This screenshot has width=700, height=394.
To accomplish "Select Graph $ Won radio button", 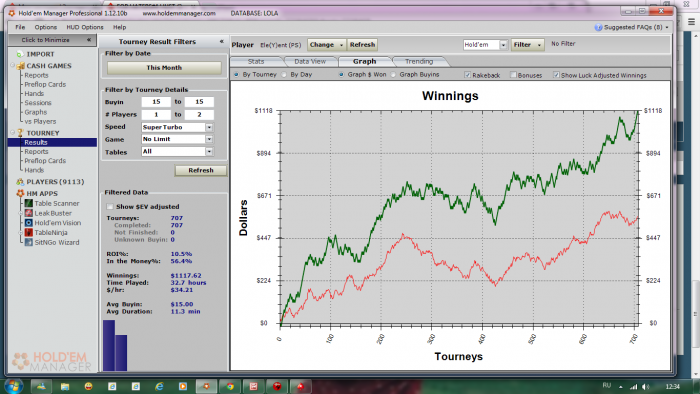I will coord(342,75).
